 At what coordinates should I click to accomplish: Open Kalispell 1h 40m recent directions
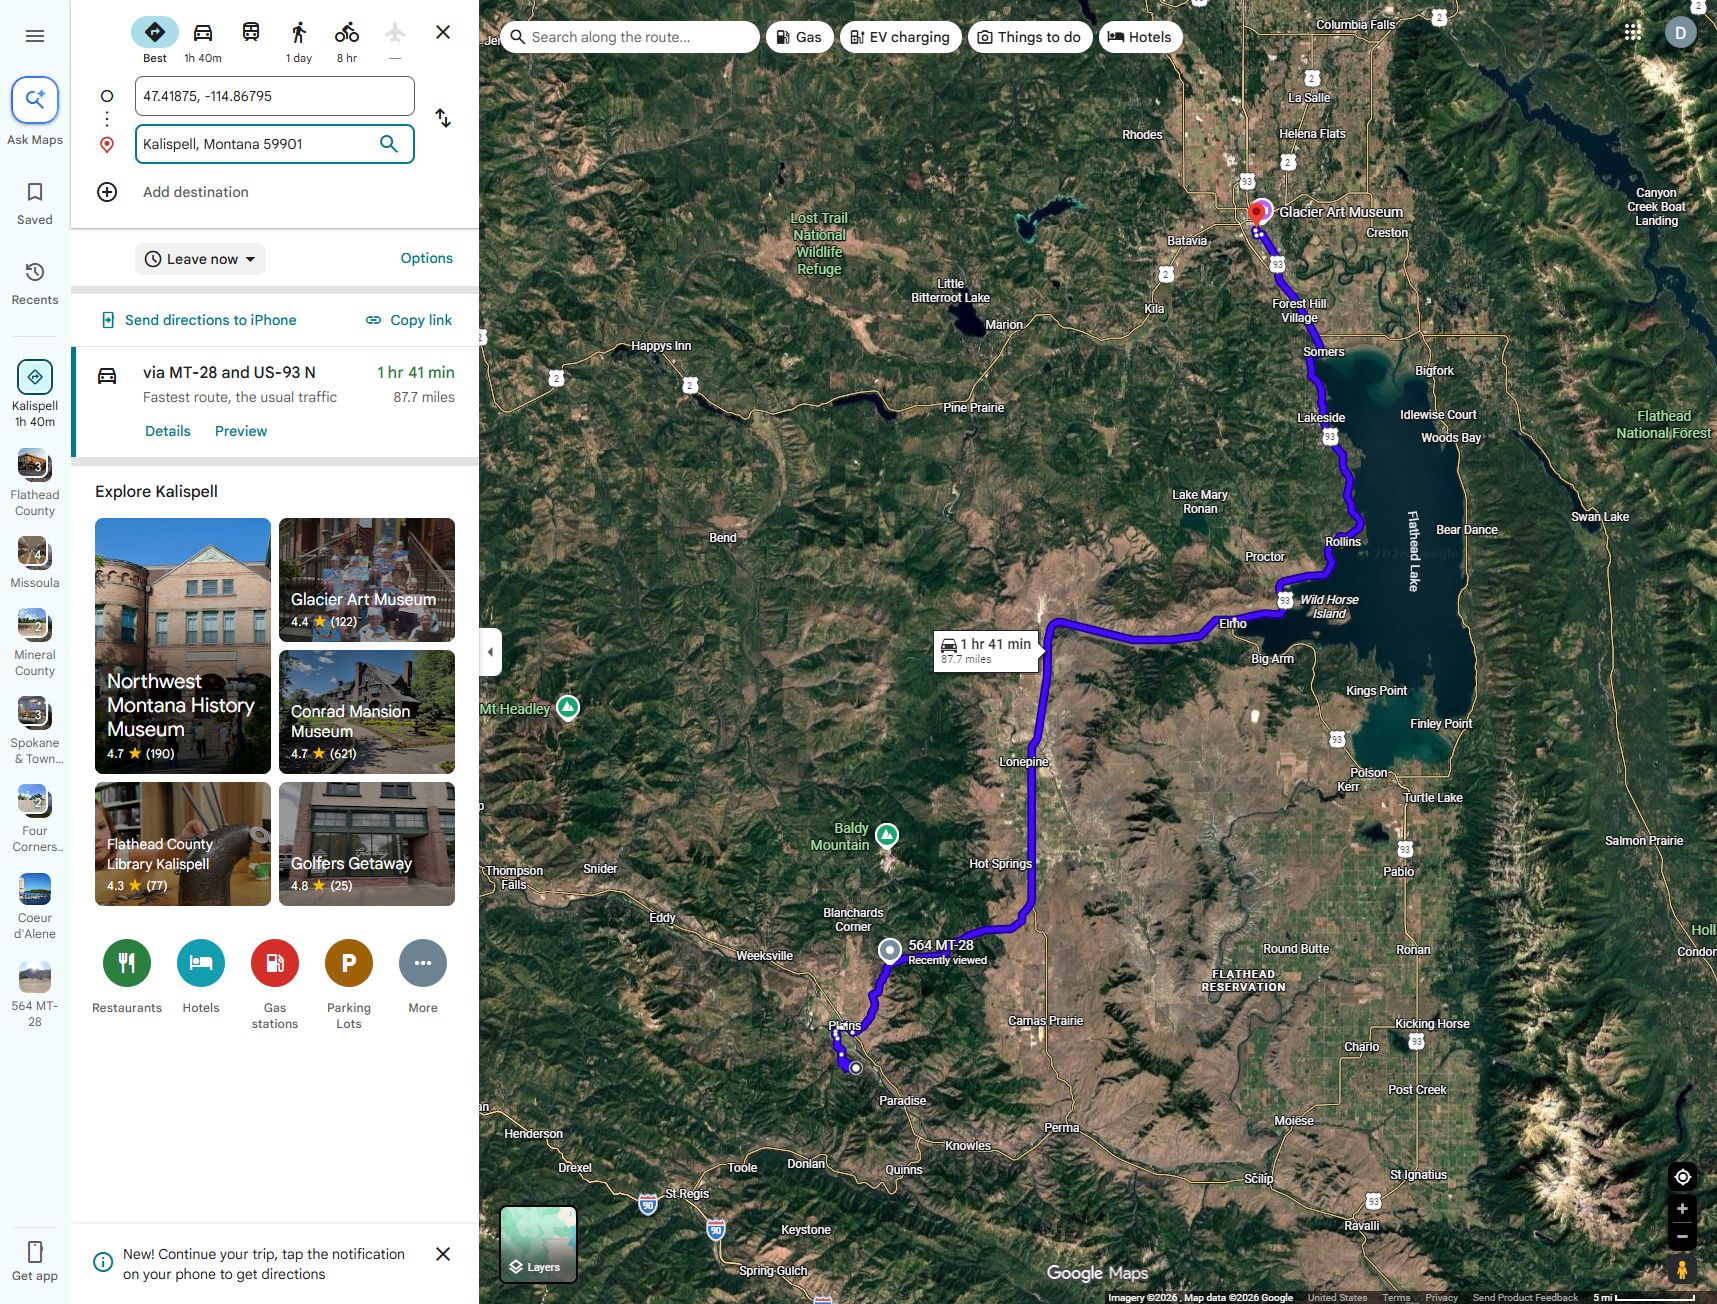pos(35,393)
